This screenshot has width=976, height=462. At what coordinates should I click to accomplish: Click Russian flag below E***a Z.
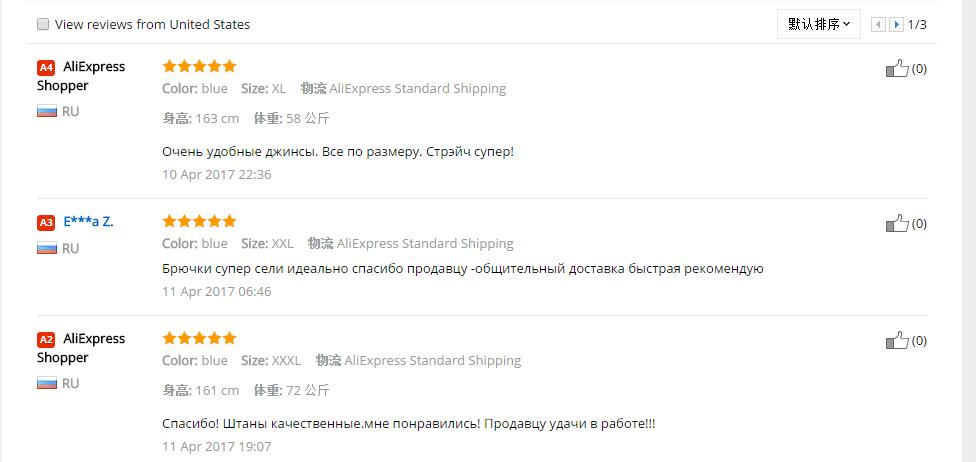pos(46,248)
